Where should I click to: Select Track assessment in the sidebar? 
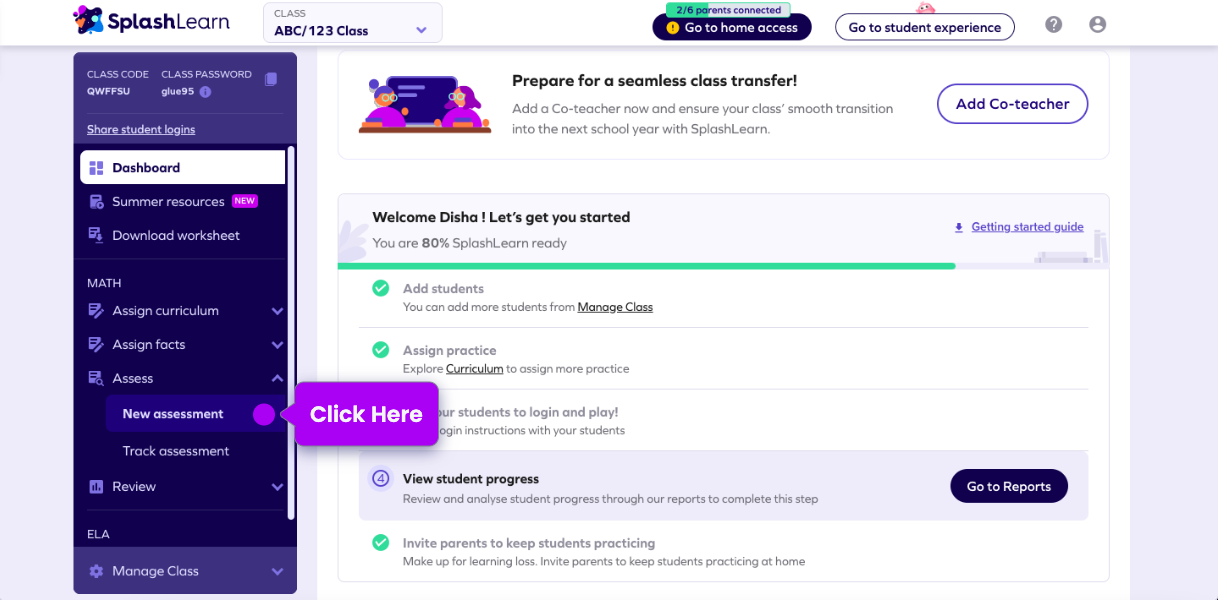176,451
